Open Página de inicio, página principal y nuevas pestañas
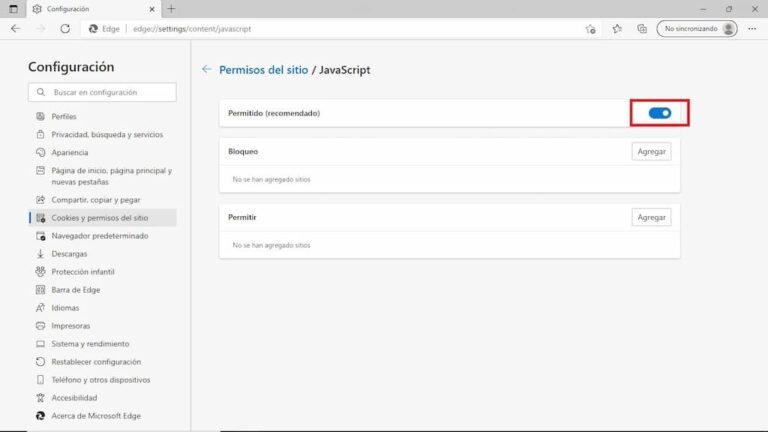The image size is (768, 432). pos(102,176)
